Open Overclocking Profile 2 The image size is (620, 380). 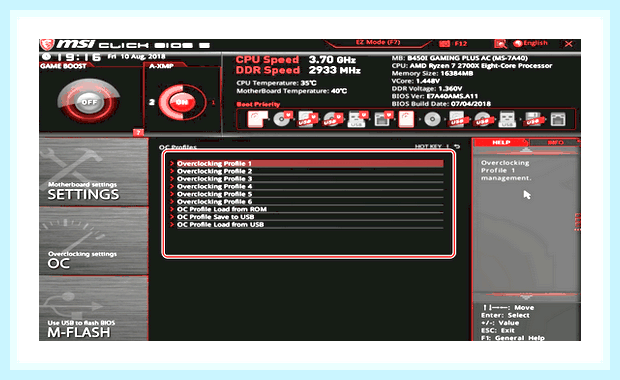306,171
